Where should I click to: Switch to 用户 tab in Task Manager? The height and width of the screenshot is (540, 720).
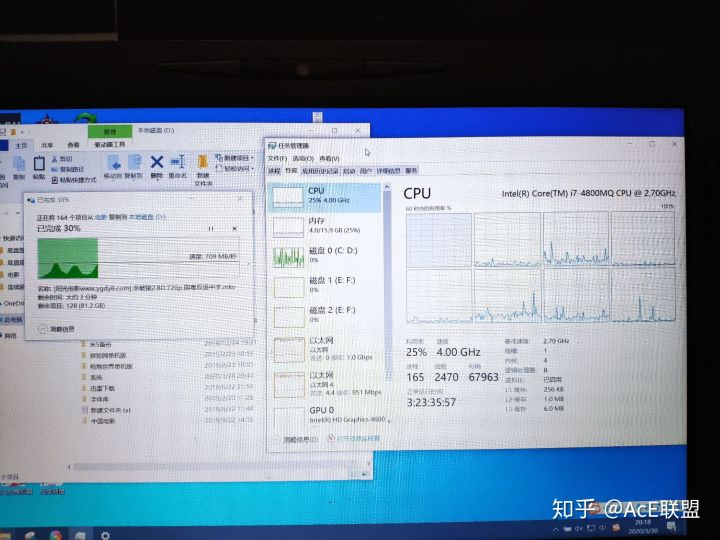coord(366,171)
